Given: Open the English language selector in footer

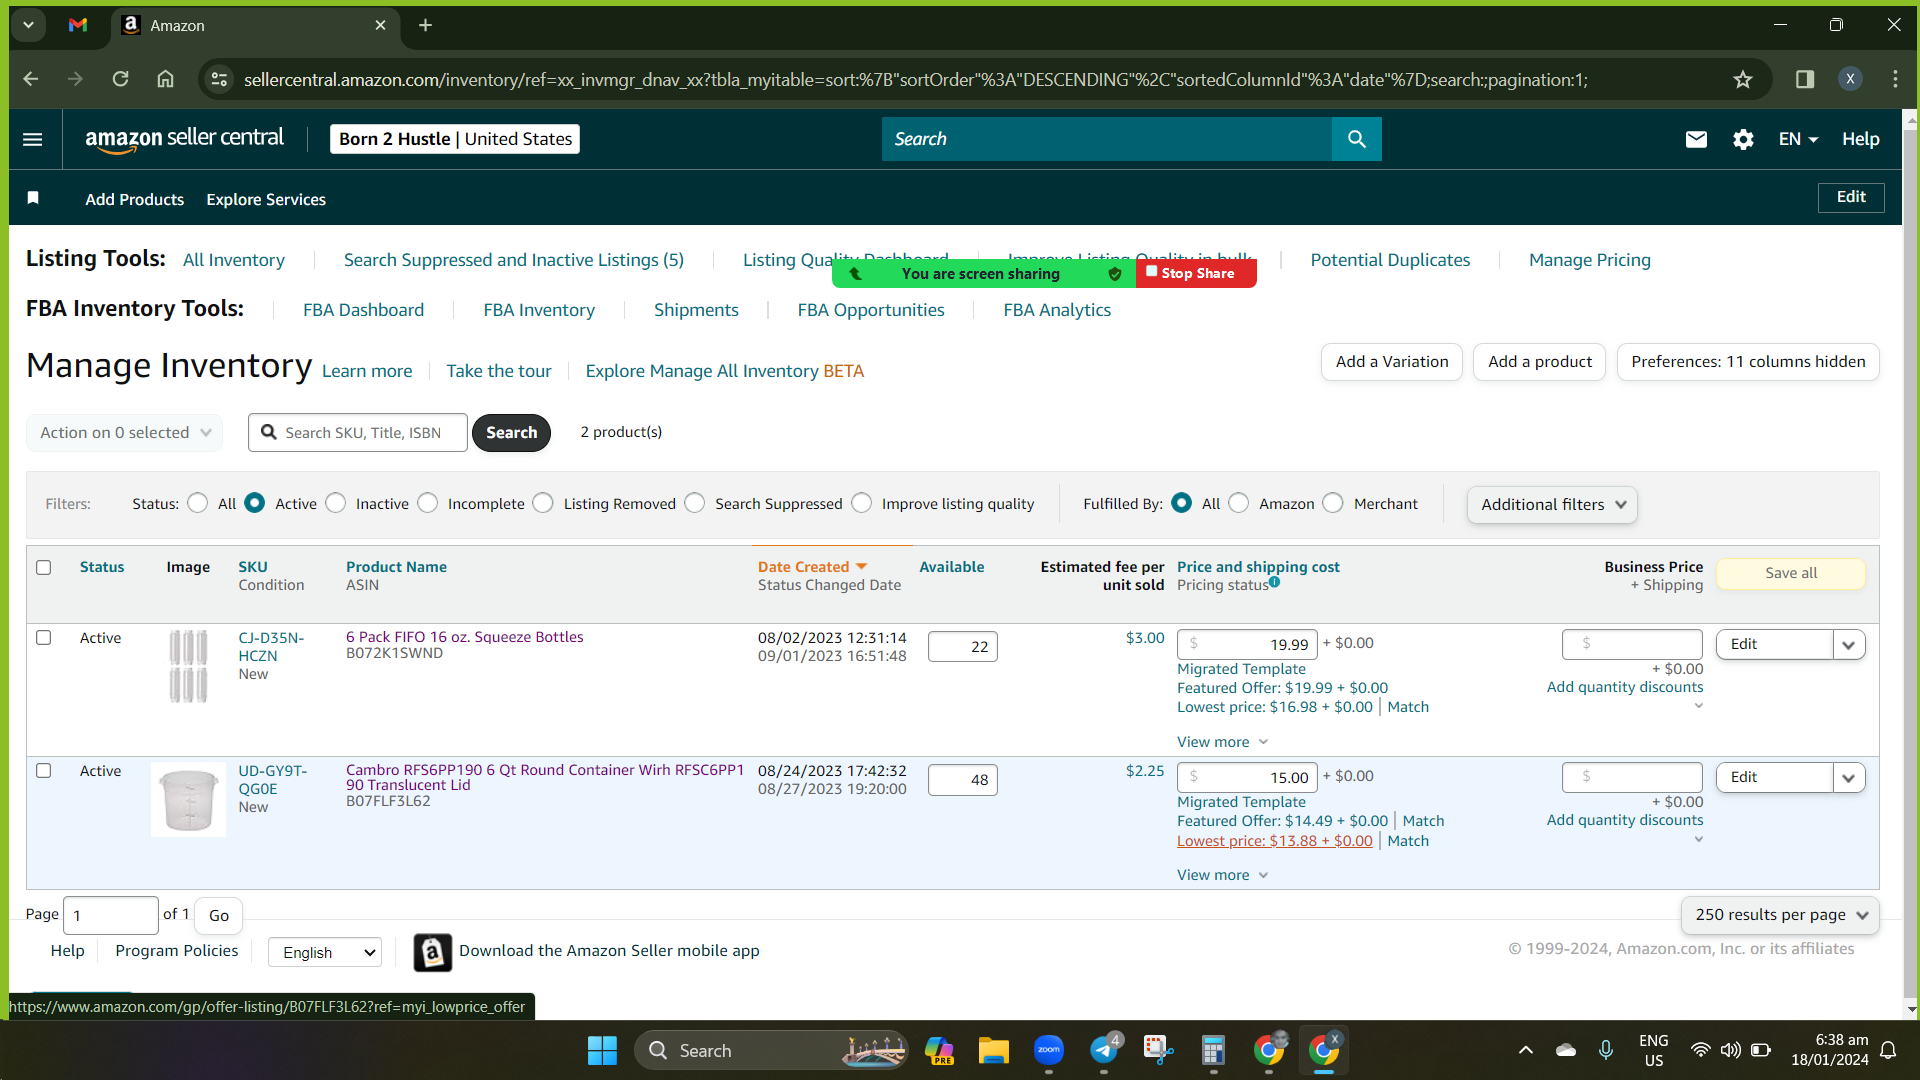Looking at the screenshot, I should 325,952.
